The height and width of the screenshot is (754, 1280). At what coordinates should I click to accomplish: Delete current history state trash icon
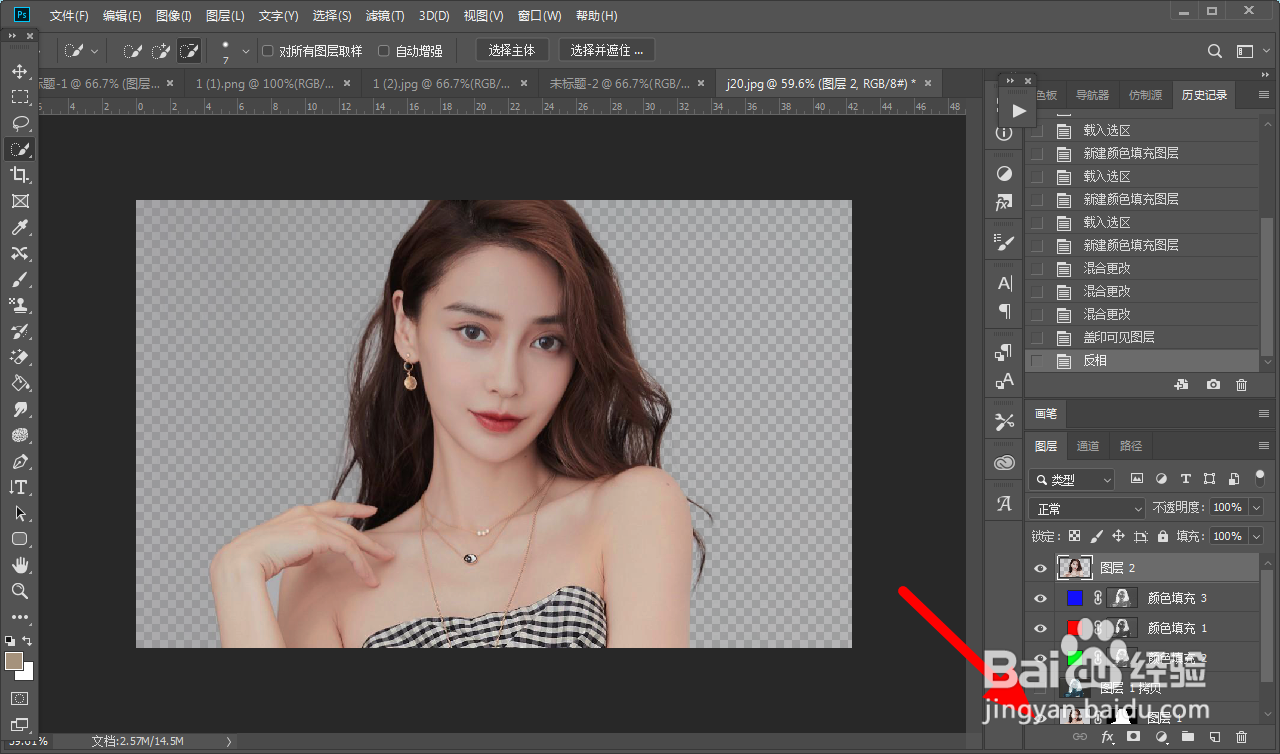pyautogui.click(x=1241, y=385)
